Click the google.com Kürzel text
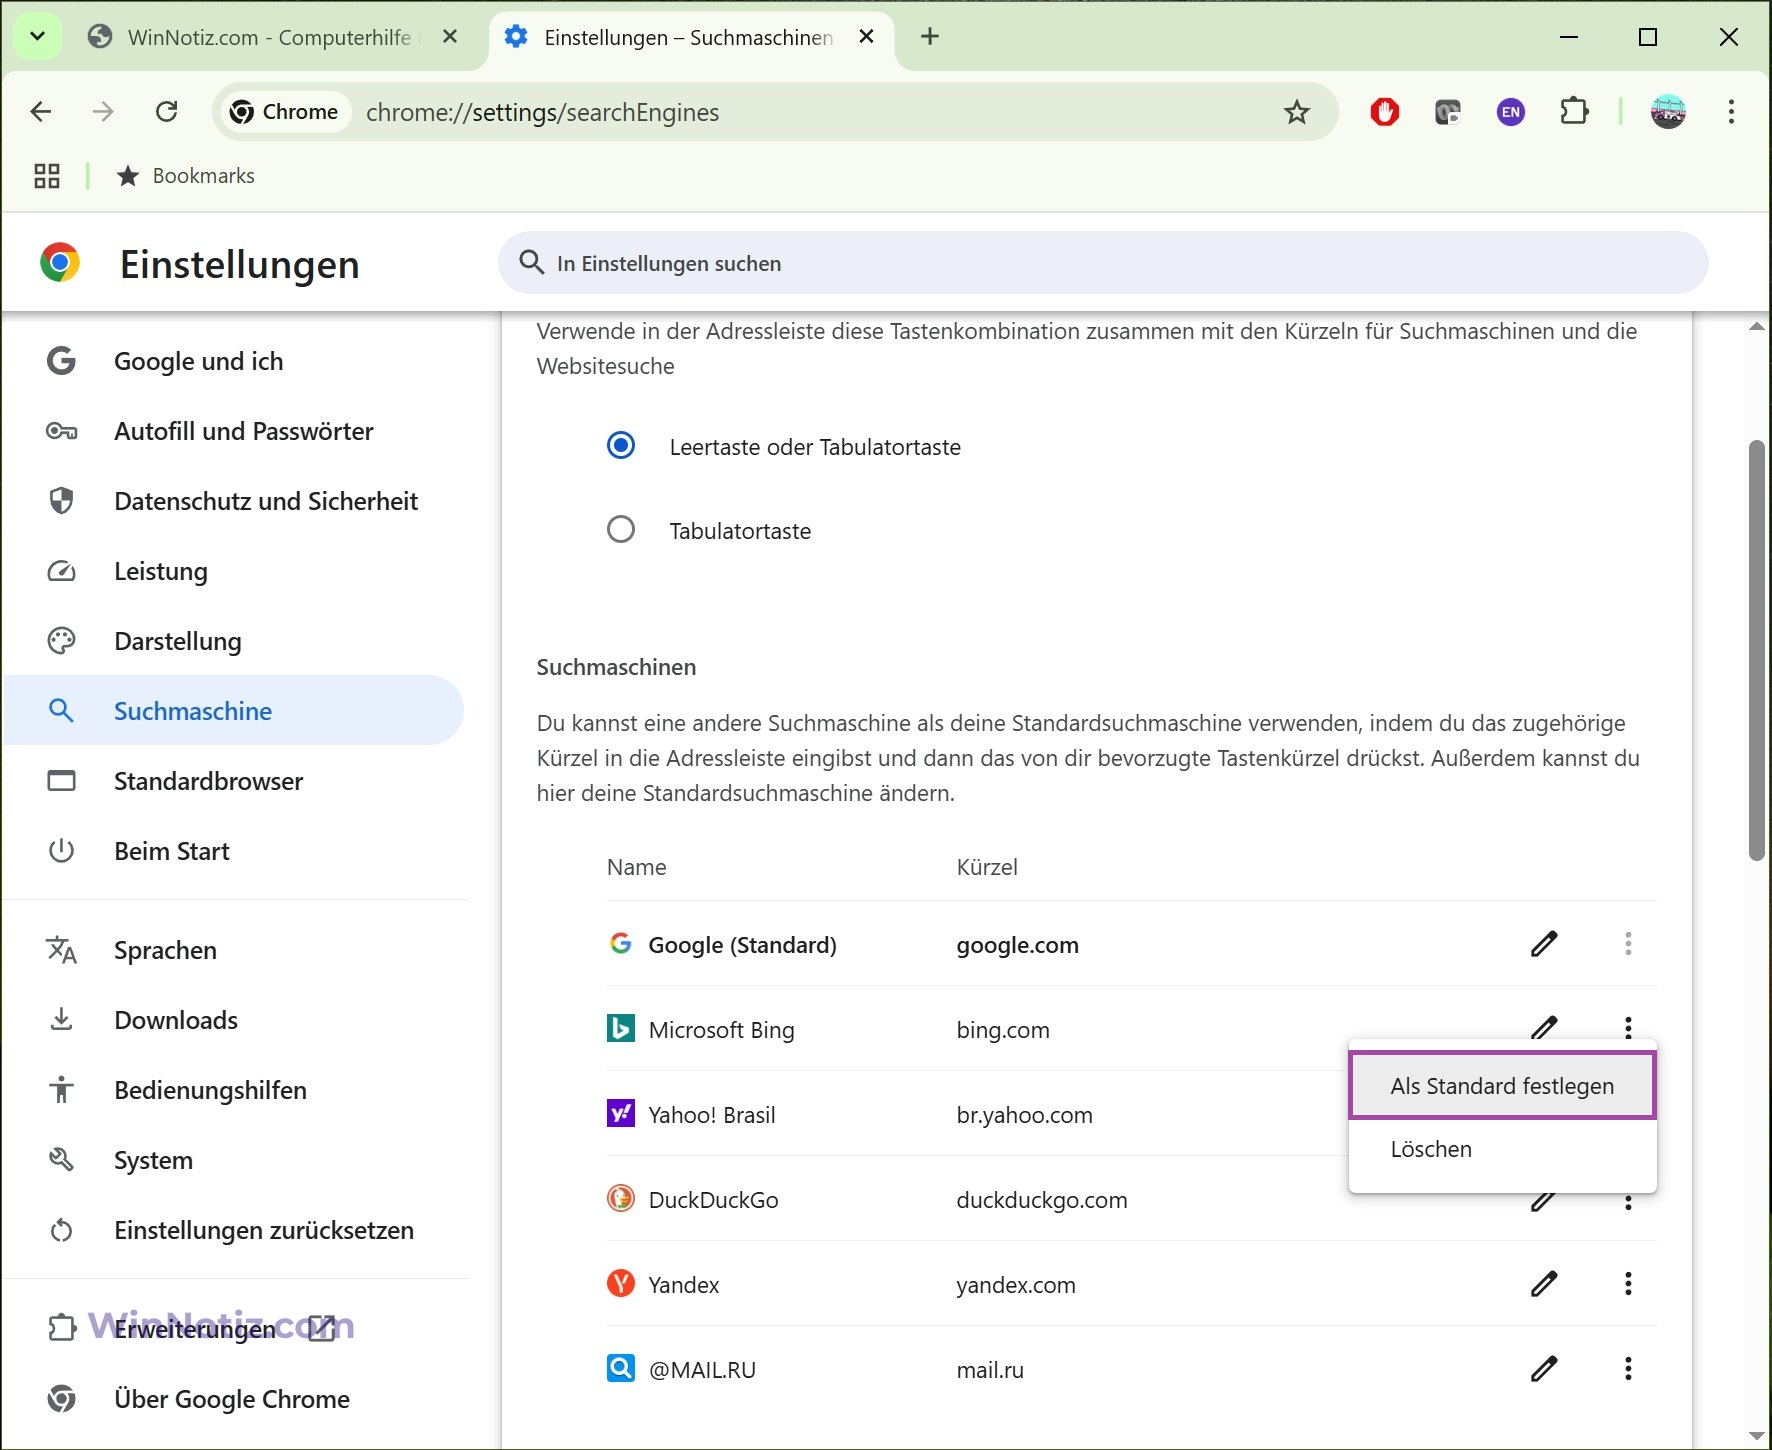 point(1017,945)
